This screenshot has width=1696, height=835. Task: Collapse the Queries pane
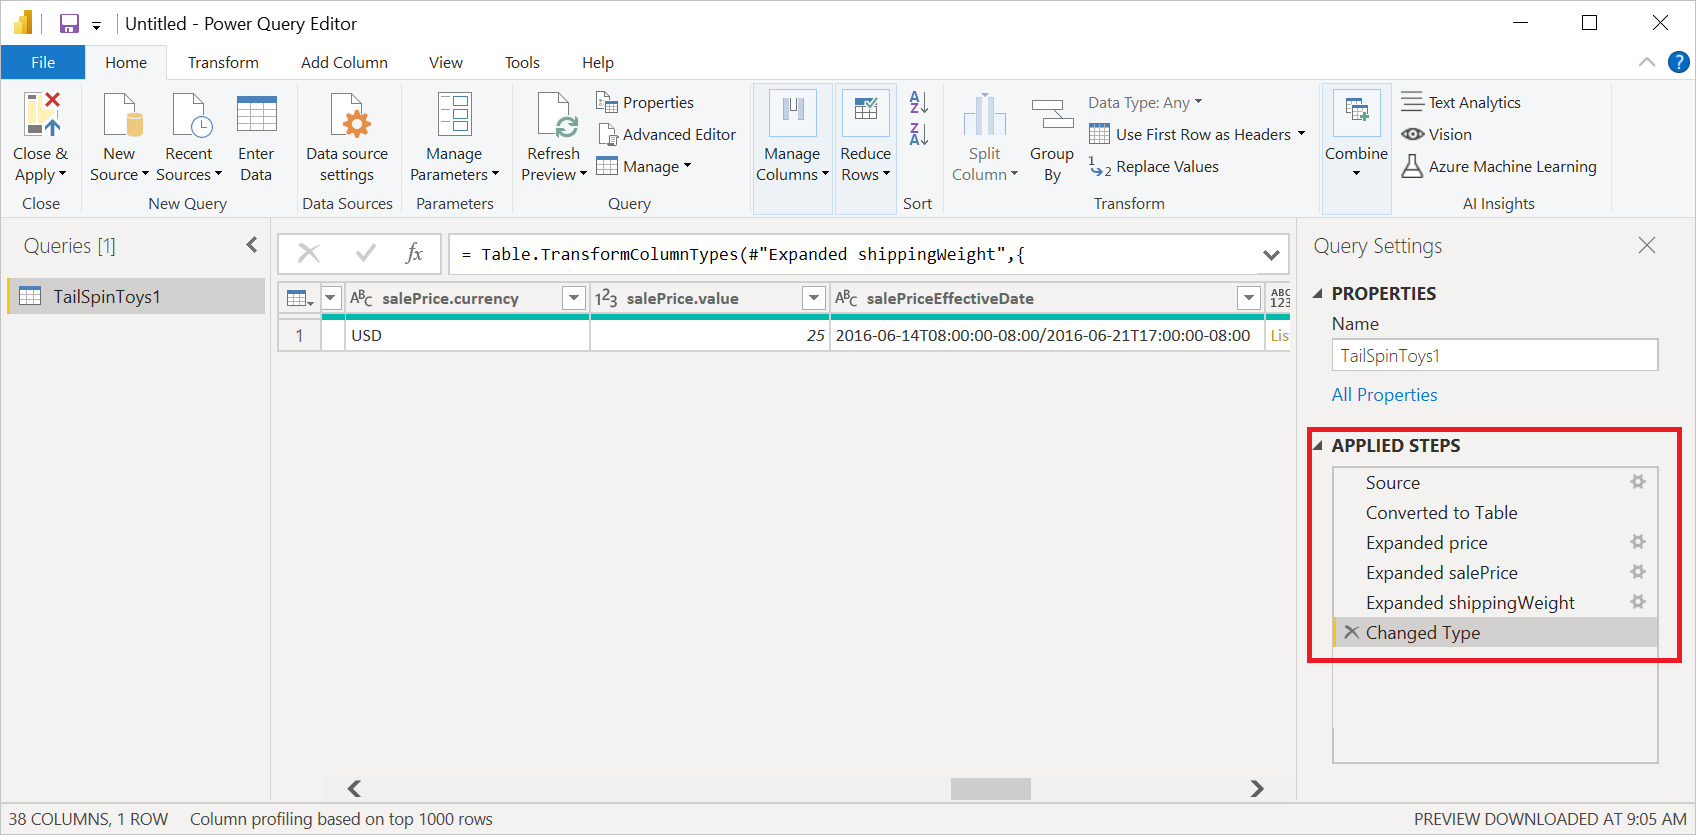pos(252,245)
